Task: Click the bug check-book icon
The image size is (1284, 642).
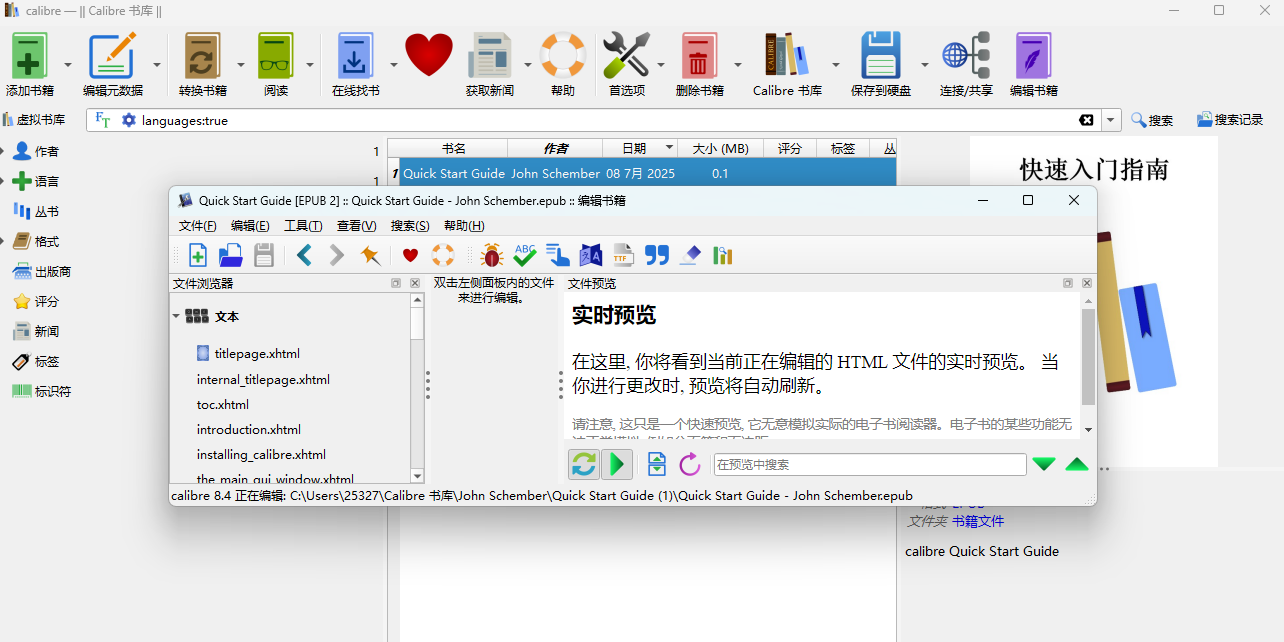Action: pos(491,255)
